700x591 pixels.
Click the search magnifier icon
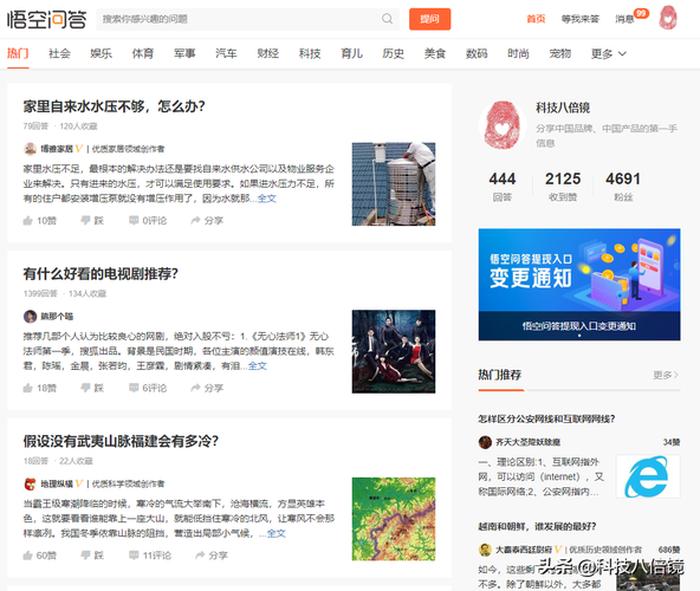[387, 19]
